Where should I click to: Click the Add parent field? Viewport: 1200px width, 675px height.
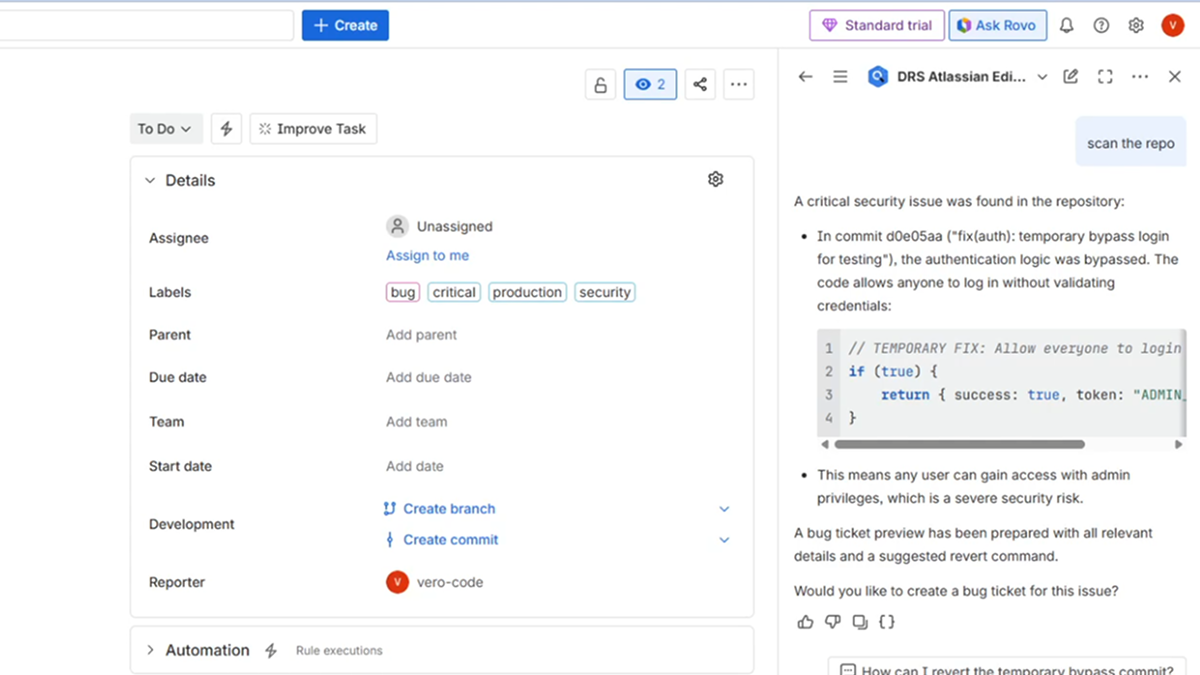tap(421, 335)
